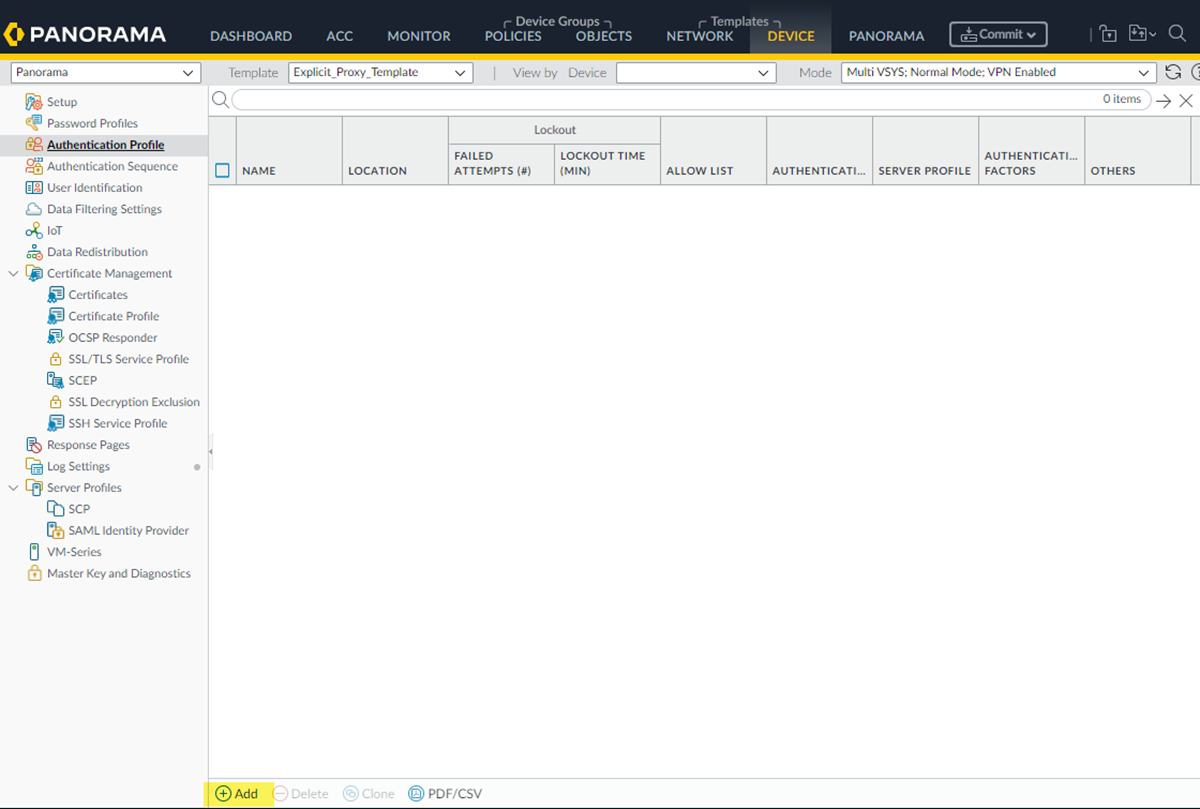Click the refresh icon next to Mode
The width and height of the screenshot is (1200, 809).
pyautogui.click(x=1173, y=72)
